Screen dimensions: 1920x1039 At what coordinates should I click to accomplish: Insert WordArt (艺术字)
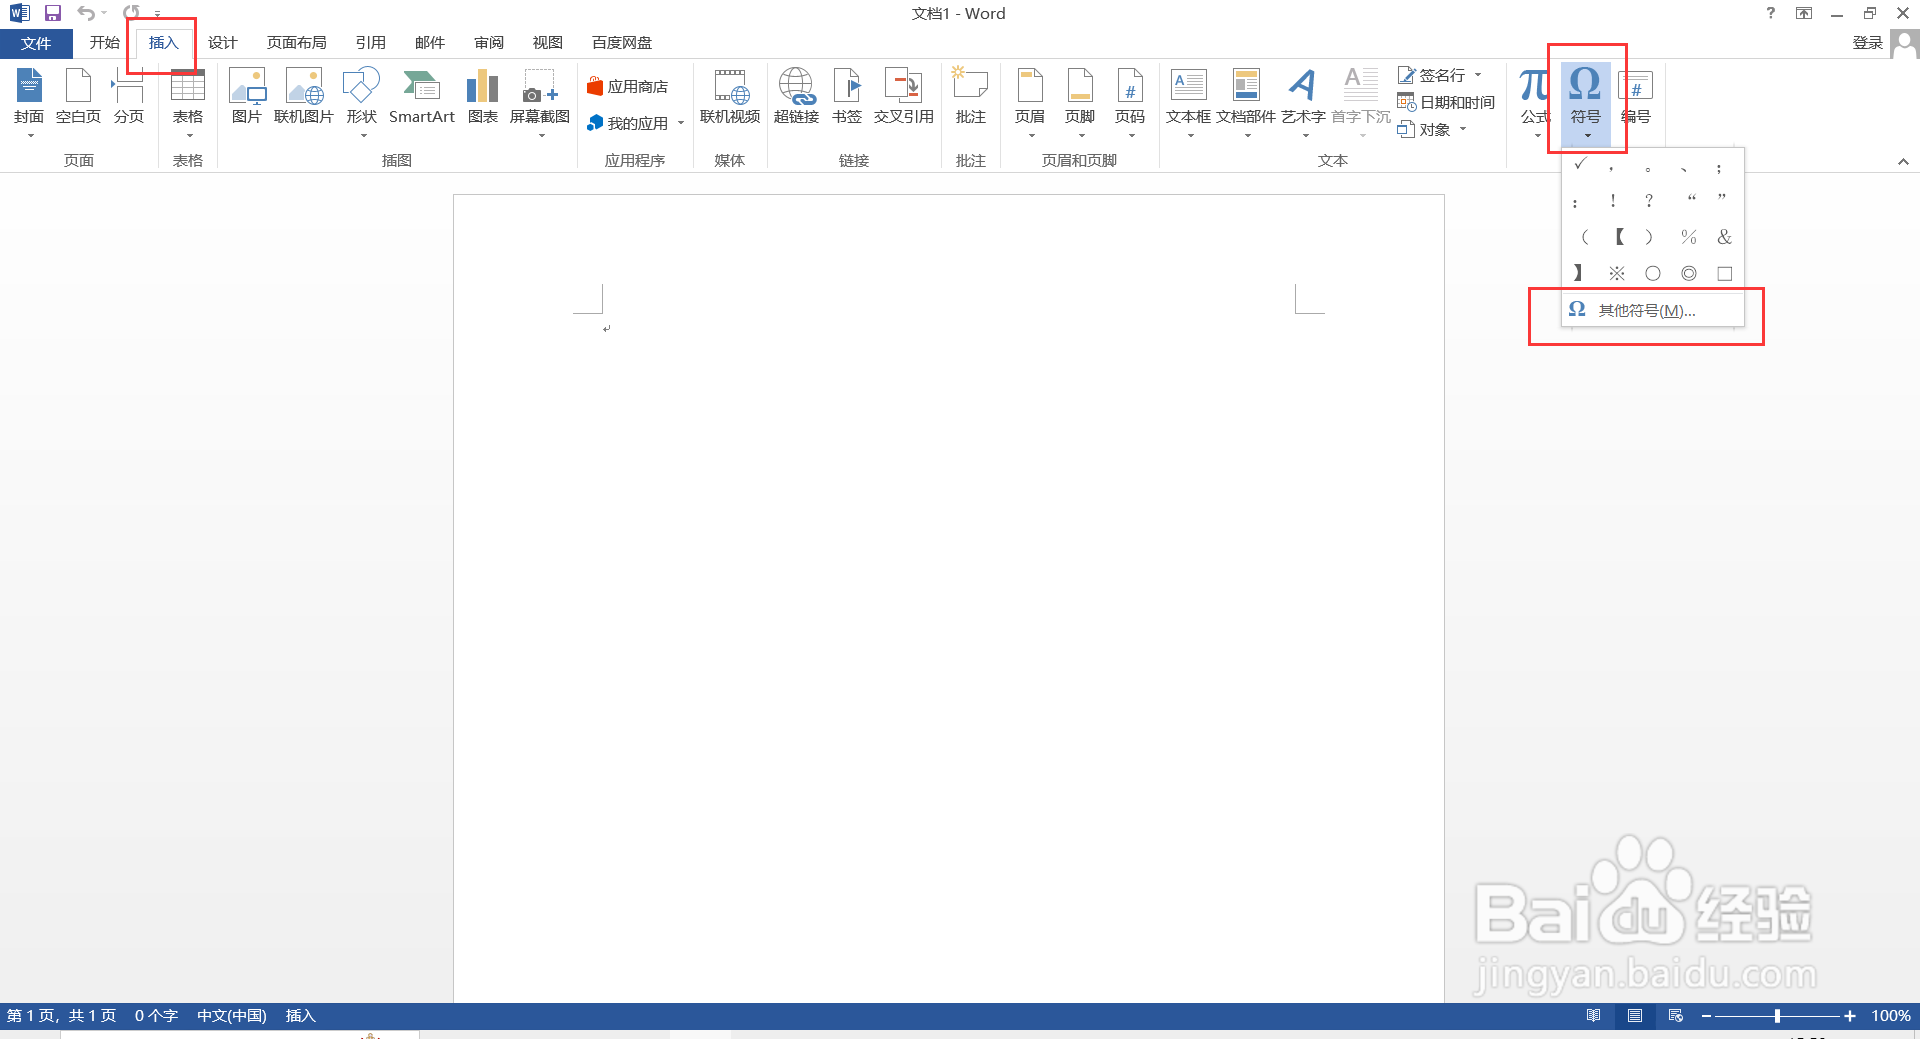pyautogui.click(x=1304, y=100)
